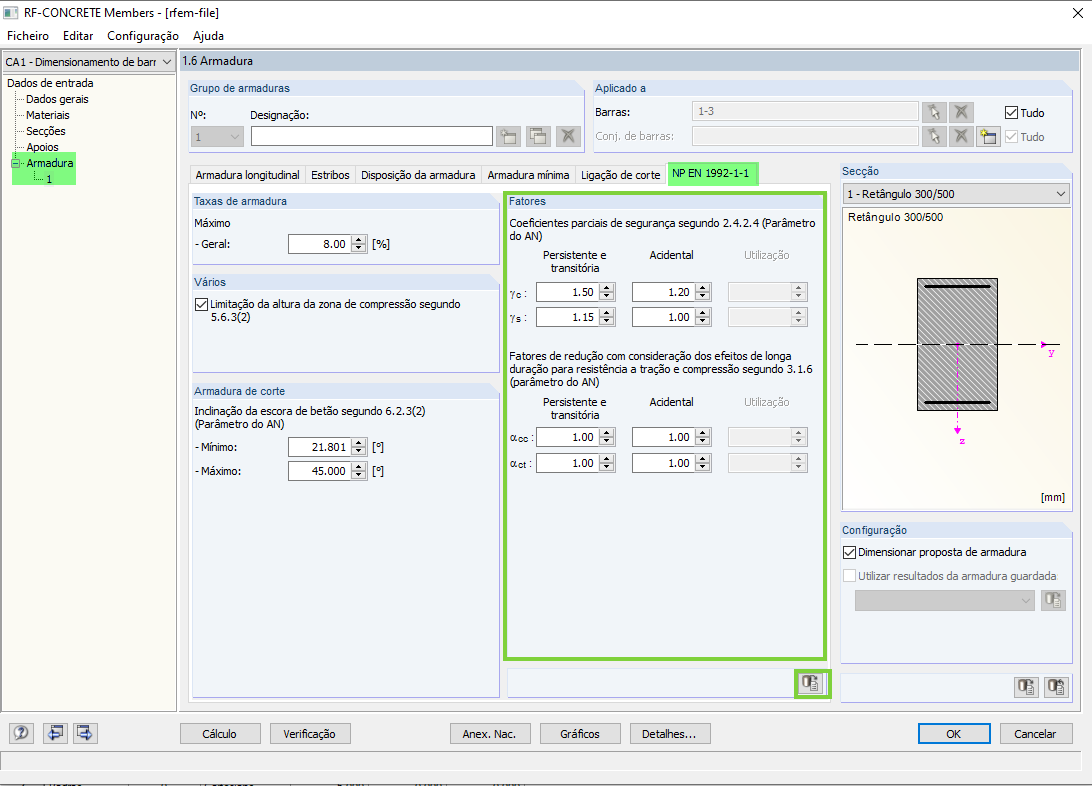Viewport: 1092px width, 786px height.
Task: Click new reinforcement group icon
Action: coord(508,136)
